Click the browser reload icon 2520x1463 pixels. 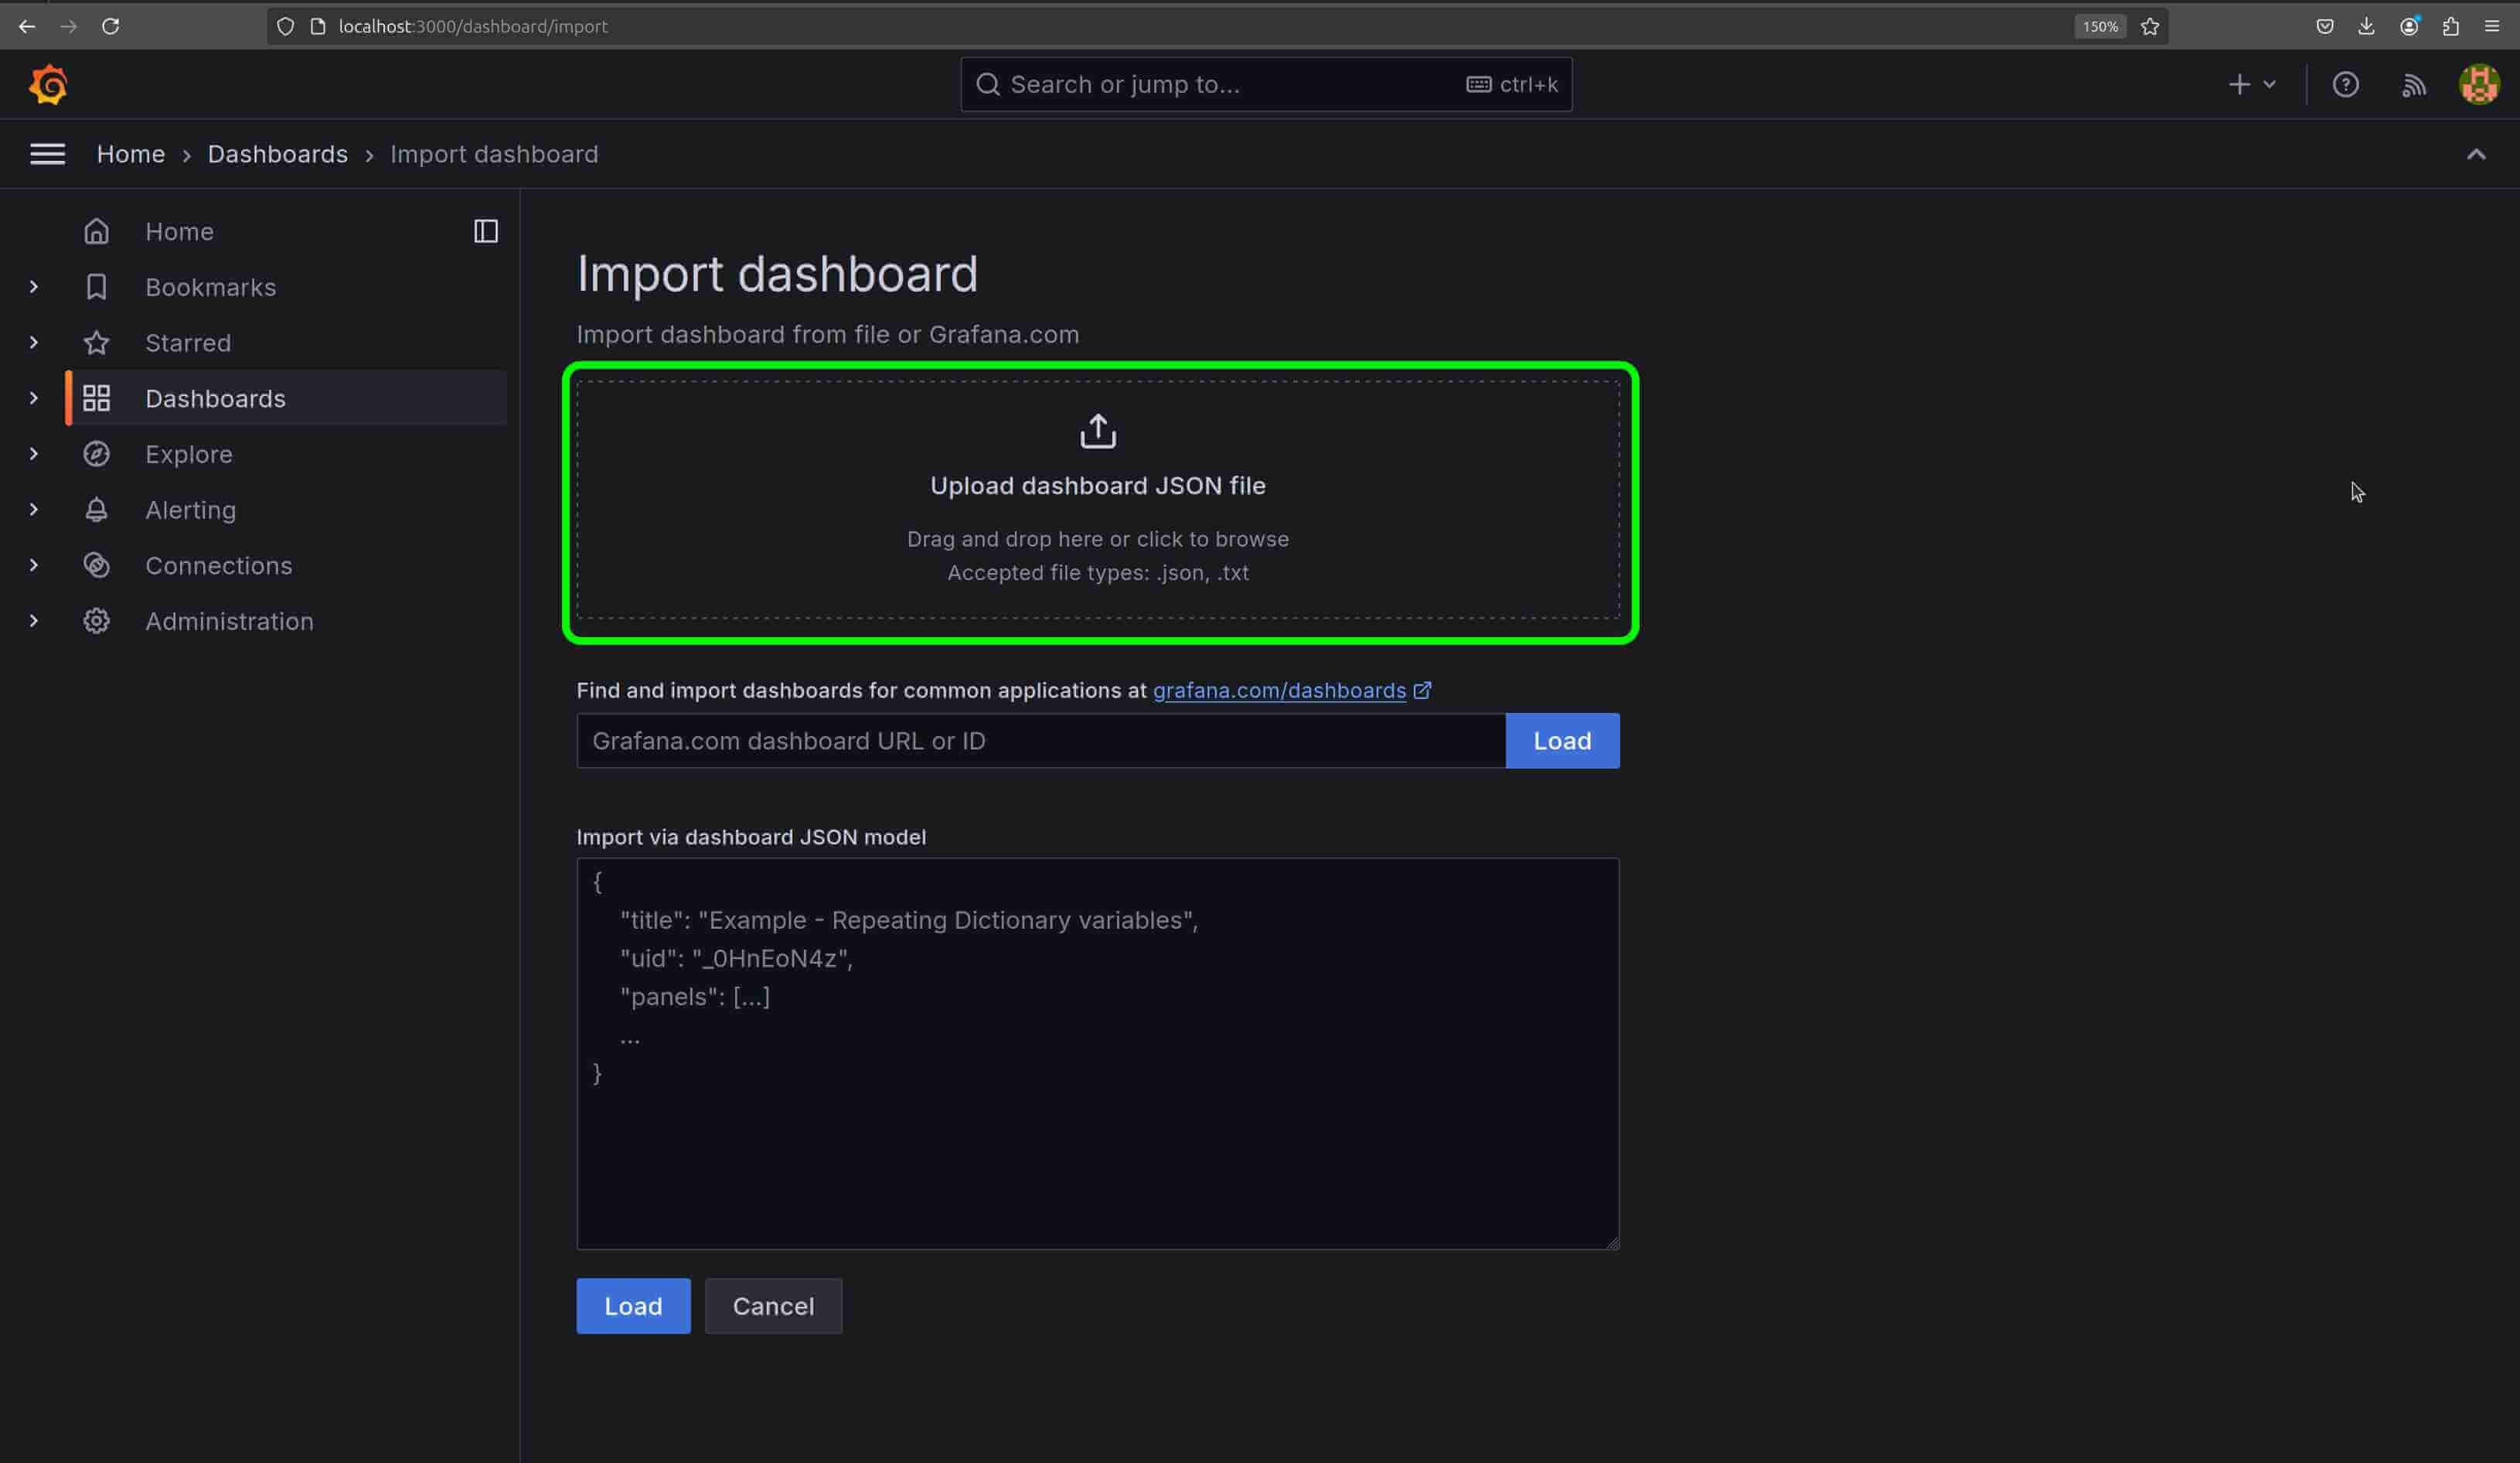[x=111, y=26]
